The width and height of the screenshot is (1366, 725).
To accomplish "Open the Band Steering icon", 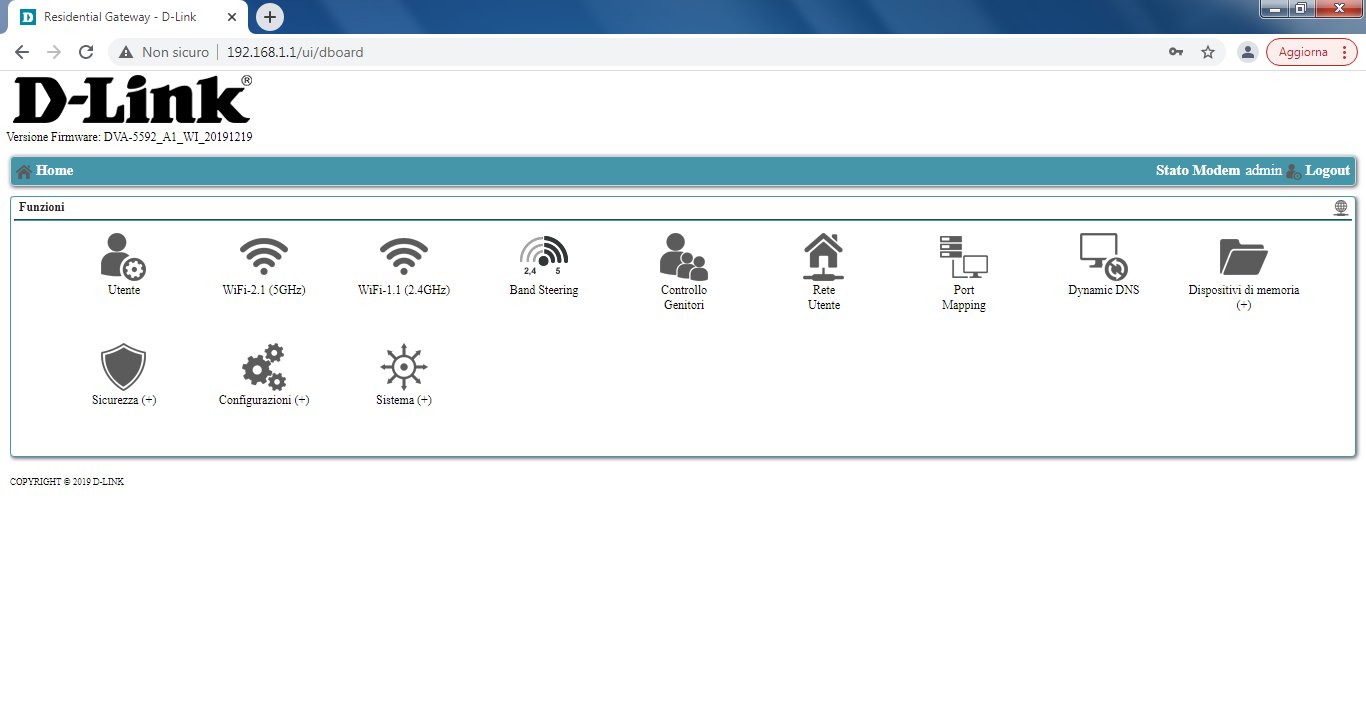I will click(x=544, y=256).
